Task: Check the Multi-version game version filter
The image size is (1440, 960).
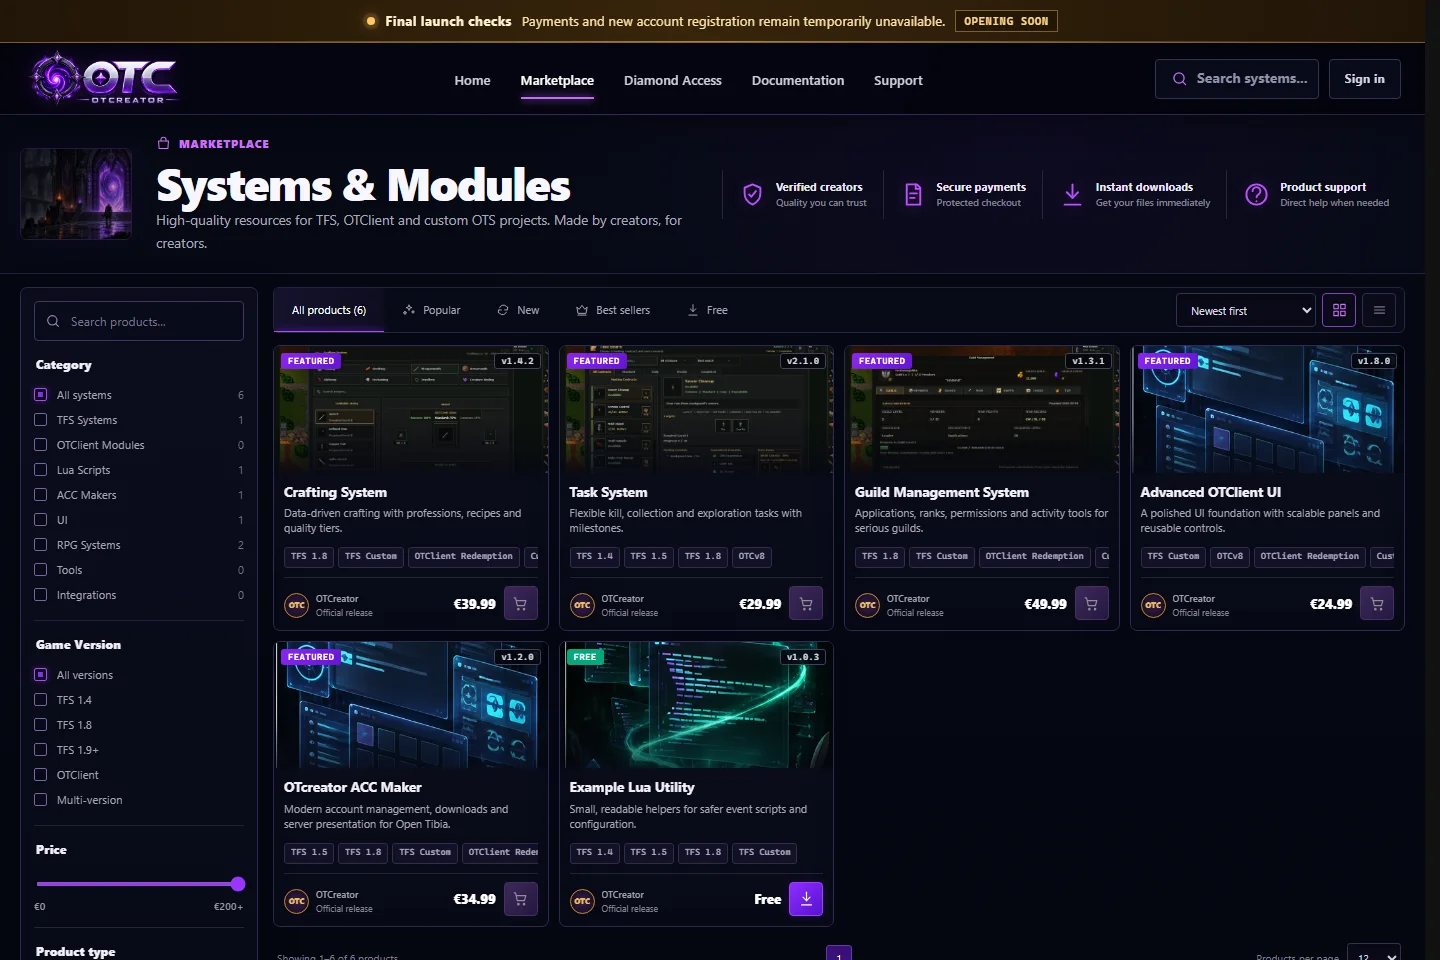Action: click(41, 800)
